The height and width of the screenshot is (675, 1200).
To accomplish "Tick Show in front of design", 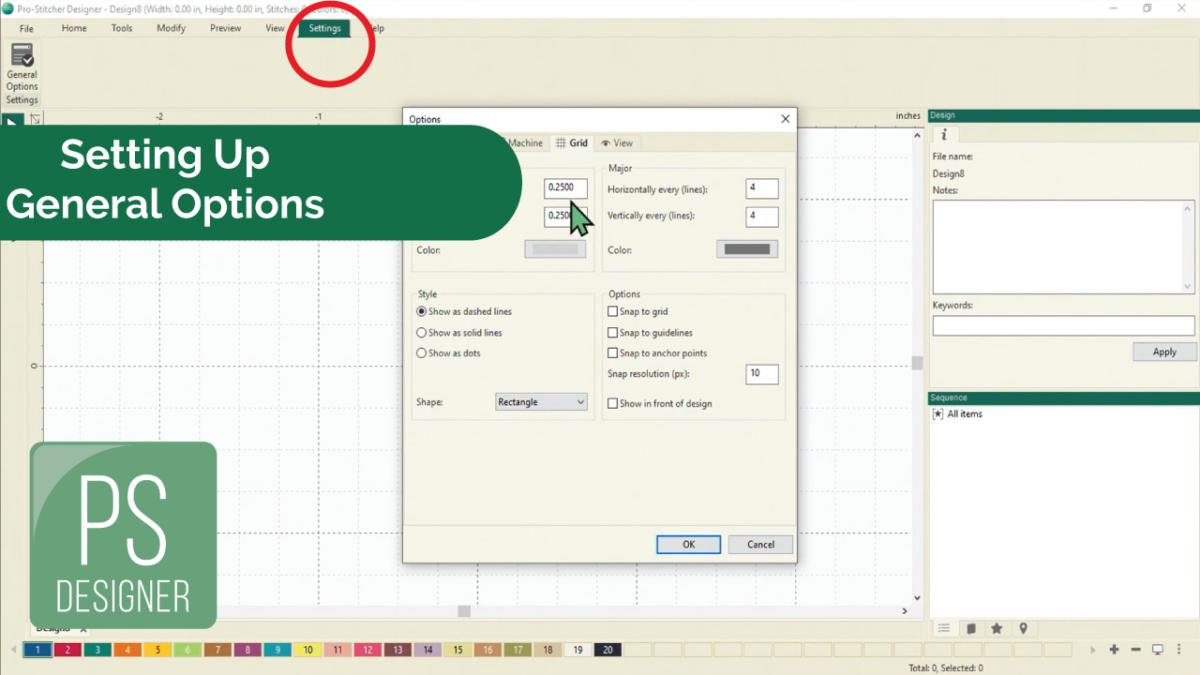I will coord(614,404).
